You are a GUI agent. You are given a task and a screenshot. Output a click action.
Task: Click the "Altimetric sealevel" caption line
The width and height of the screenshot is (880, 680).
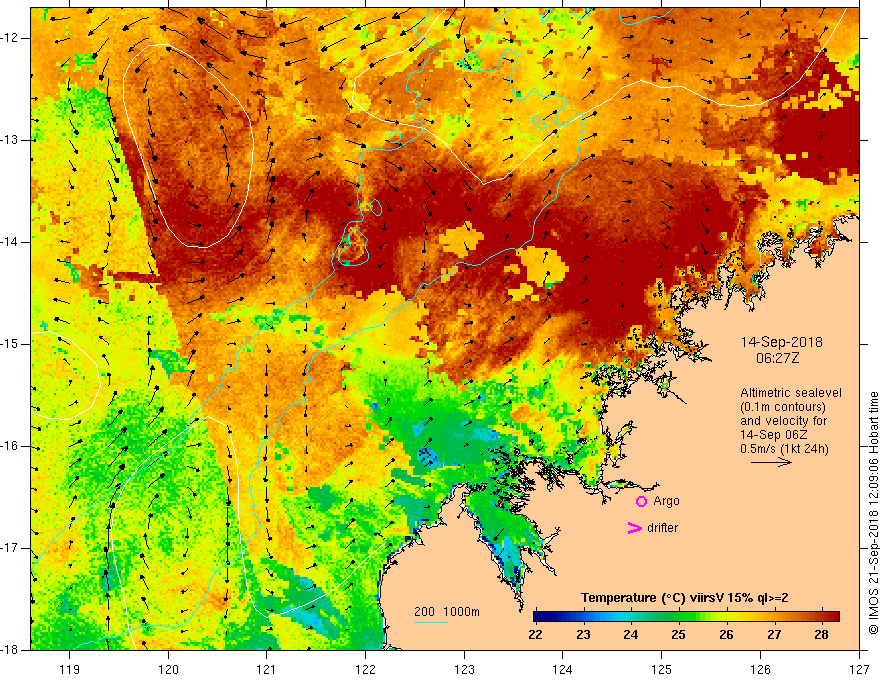point(791,393)
